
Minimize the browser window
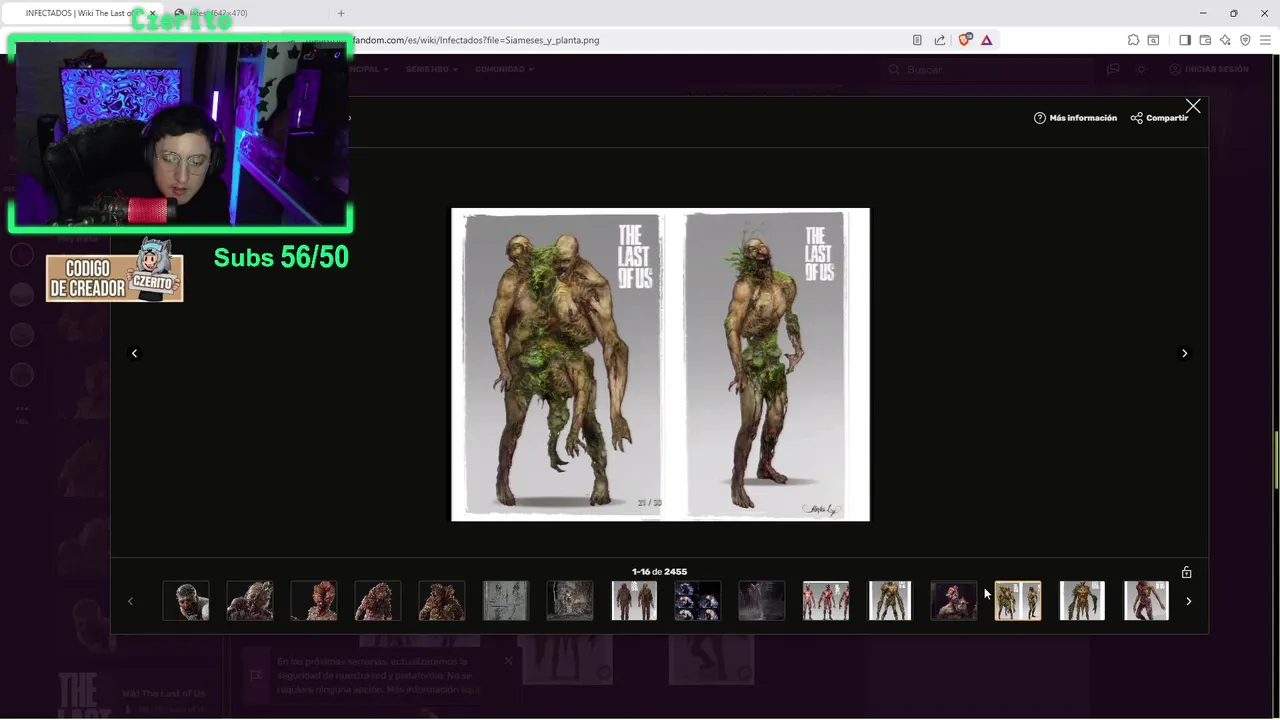(x=1202, y=13)
